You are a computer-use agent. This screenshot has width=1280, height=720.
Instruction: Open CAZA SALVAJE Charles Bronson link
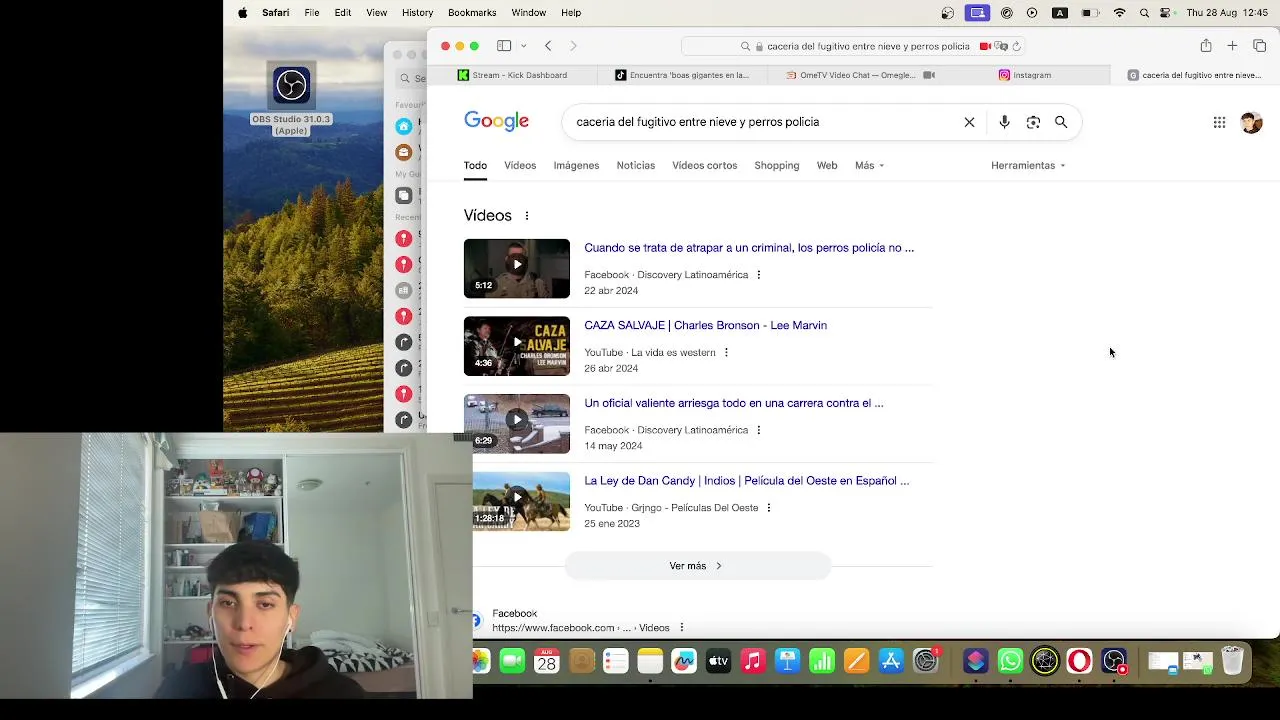[x=705, y=326]
